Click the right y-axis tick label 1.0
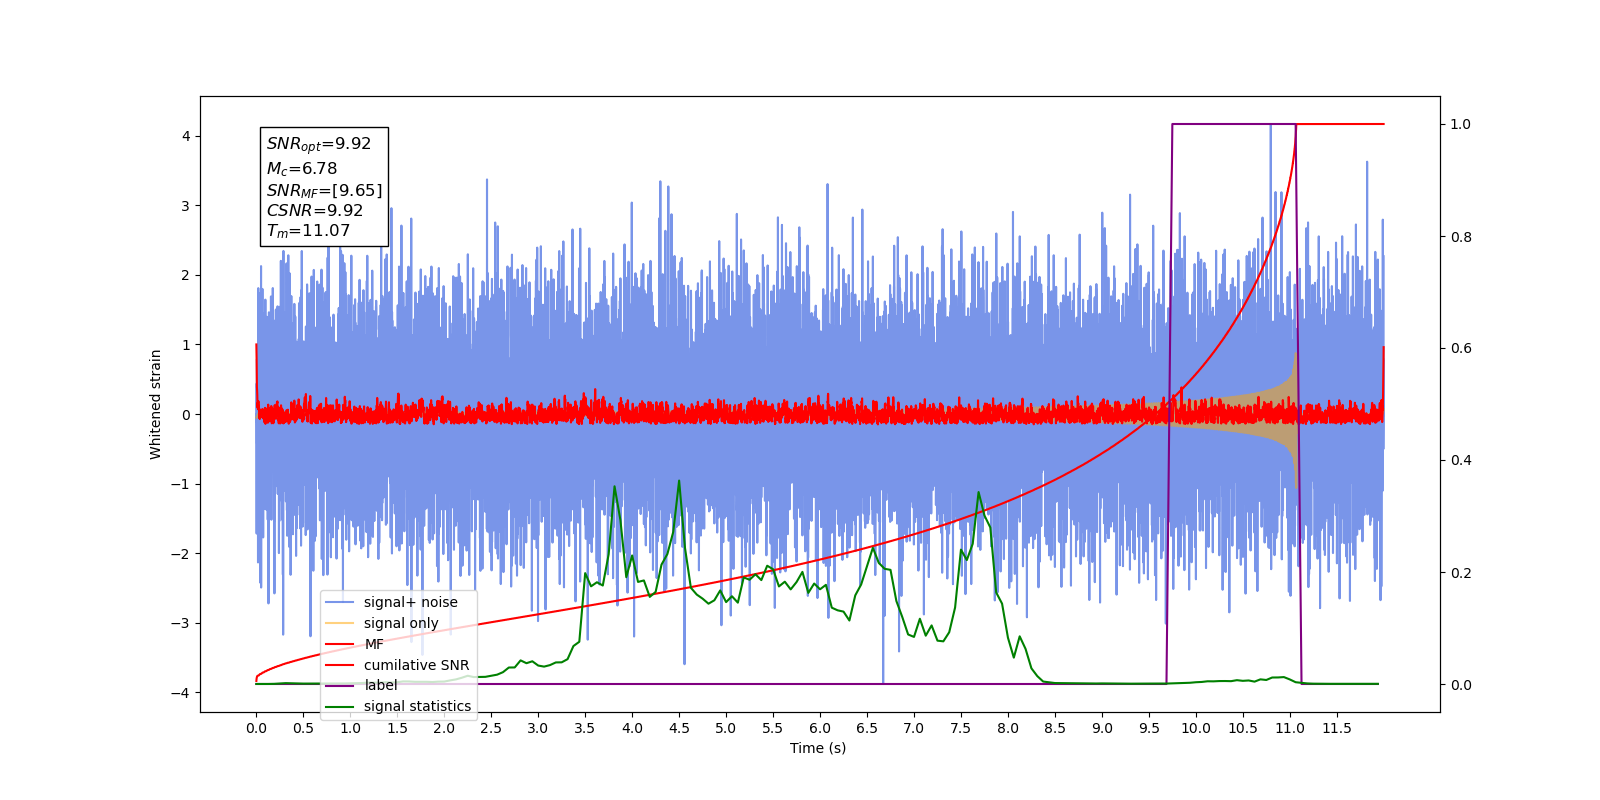1600x800 pixels. tap(1461, 124)
